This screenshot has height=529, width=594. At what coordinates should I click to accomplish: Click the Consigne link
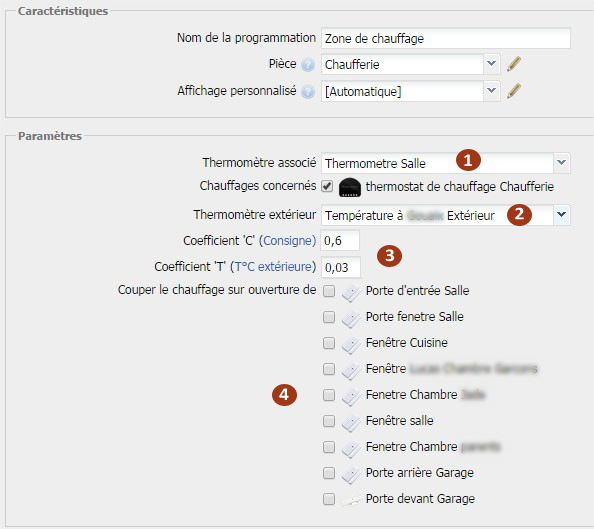pos(288,241)
